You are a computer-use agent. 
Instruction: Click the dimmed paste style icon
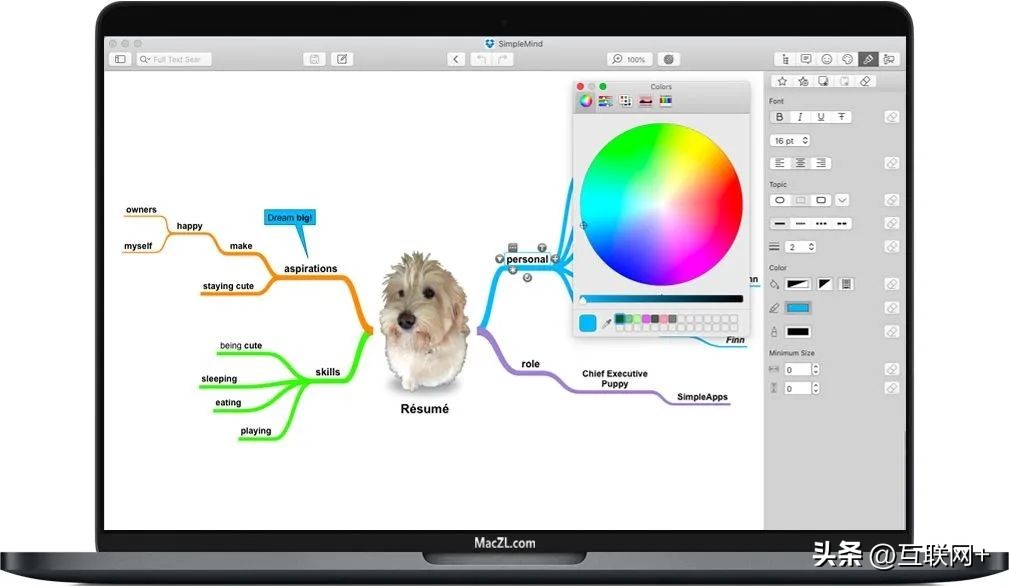tap(844, 81)
